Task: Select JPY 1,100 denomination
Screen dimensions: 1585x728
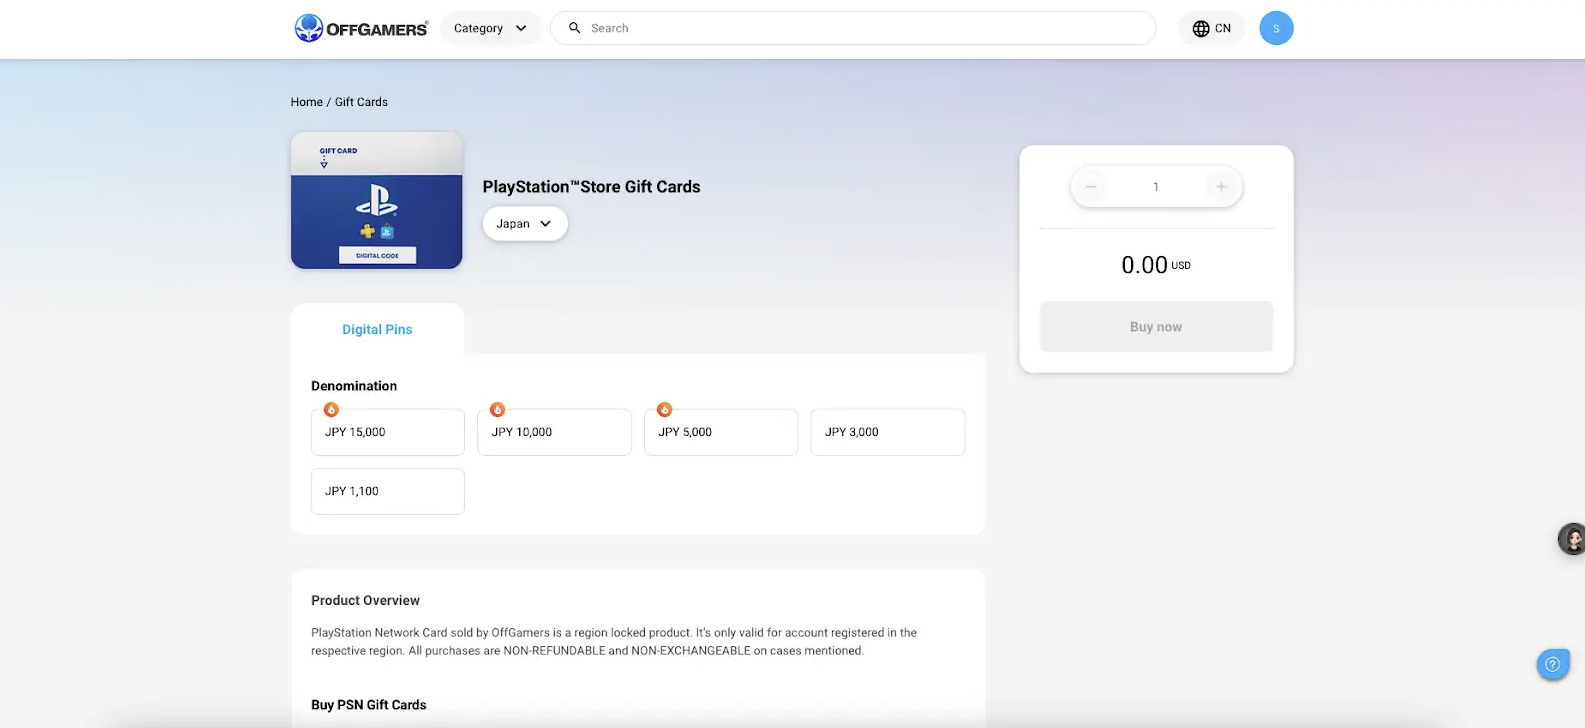Action: pos(388,491)
